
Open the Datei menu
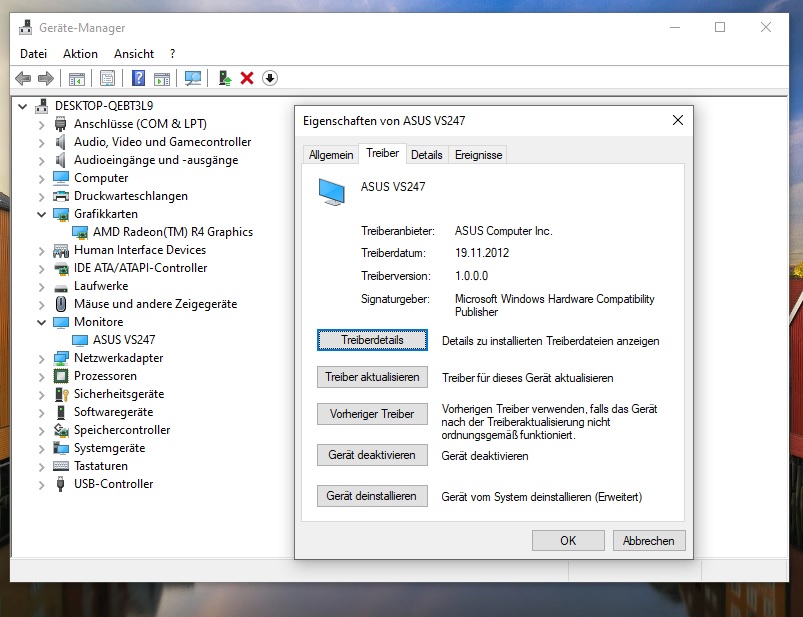click(33, 54)
